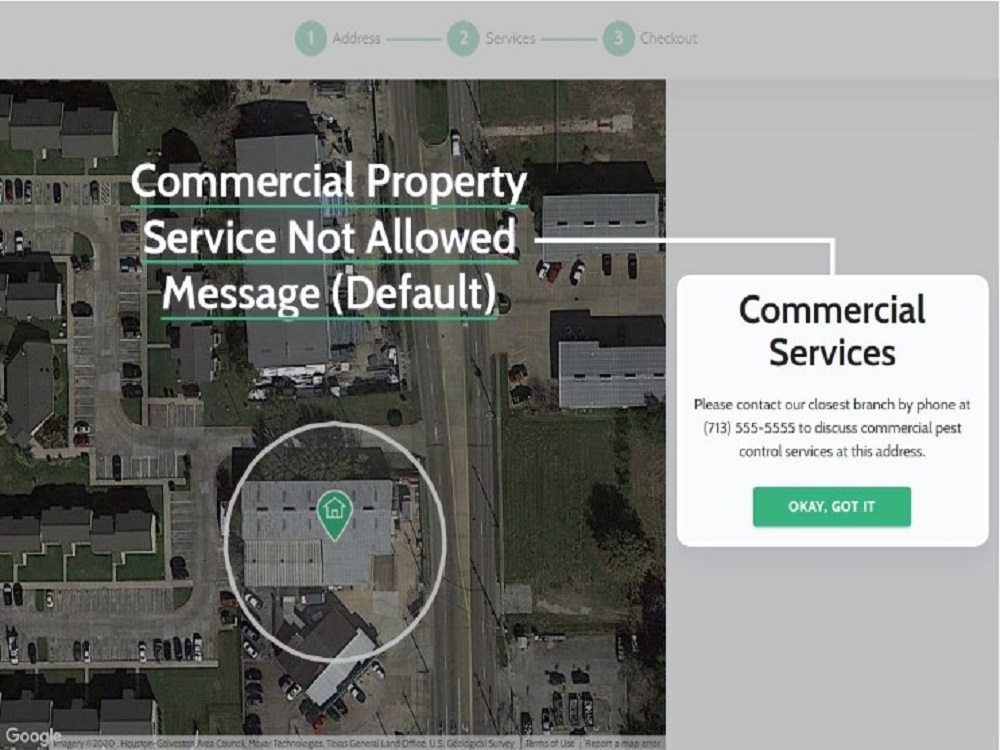Screen dimensions: 1000x750
Task: Select the Checkout step label
Action: coord(668,38)
